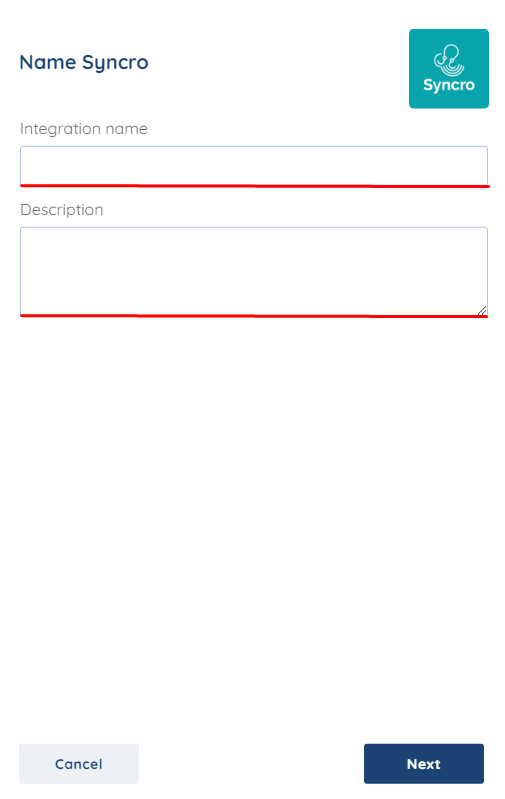The width and height of the screenshot is (505, 799).
Task: Click the octopus graphic in Syncro logo
Action: (449, 60)
